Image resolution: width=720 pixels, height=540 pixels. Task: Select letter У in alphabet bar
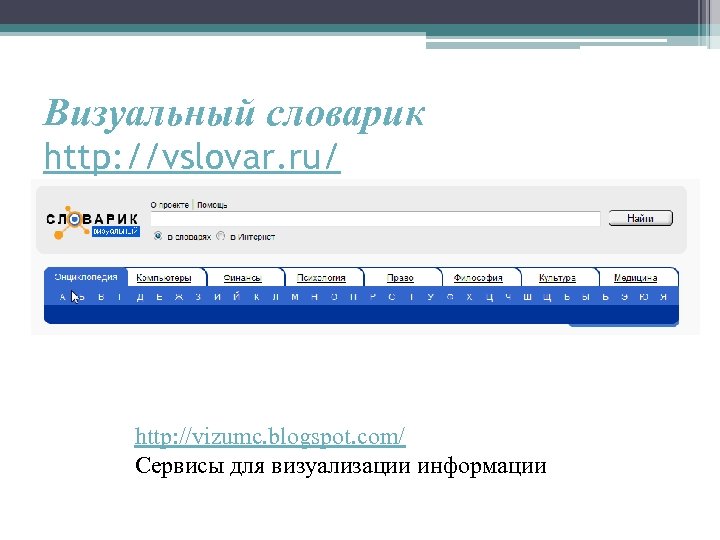coord(430,297)
